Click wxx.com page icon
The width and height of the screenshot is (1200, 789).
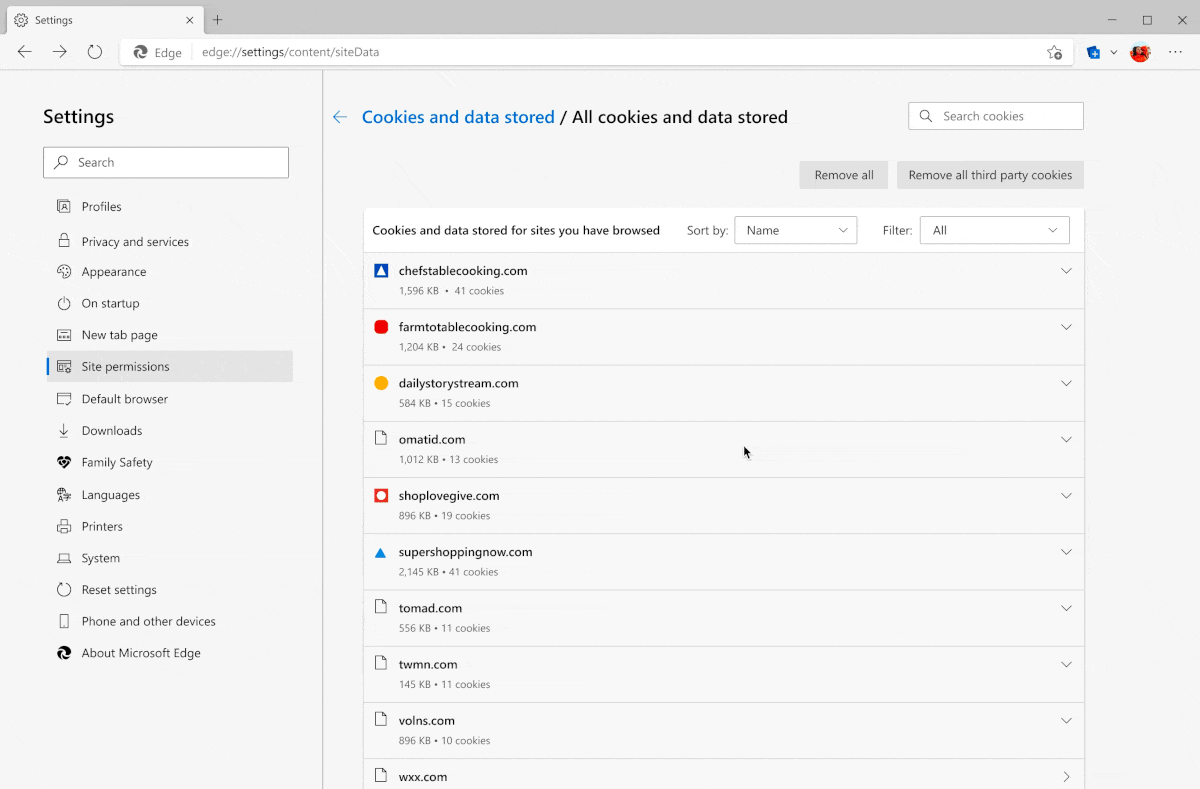pos(380,775)
